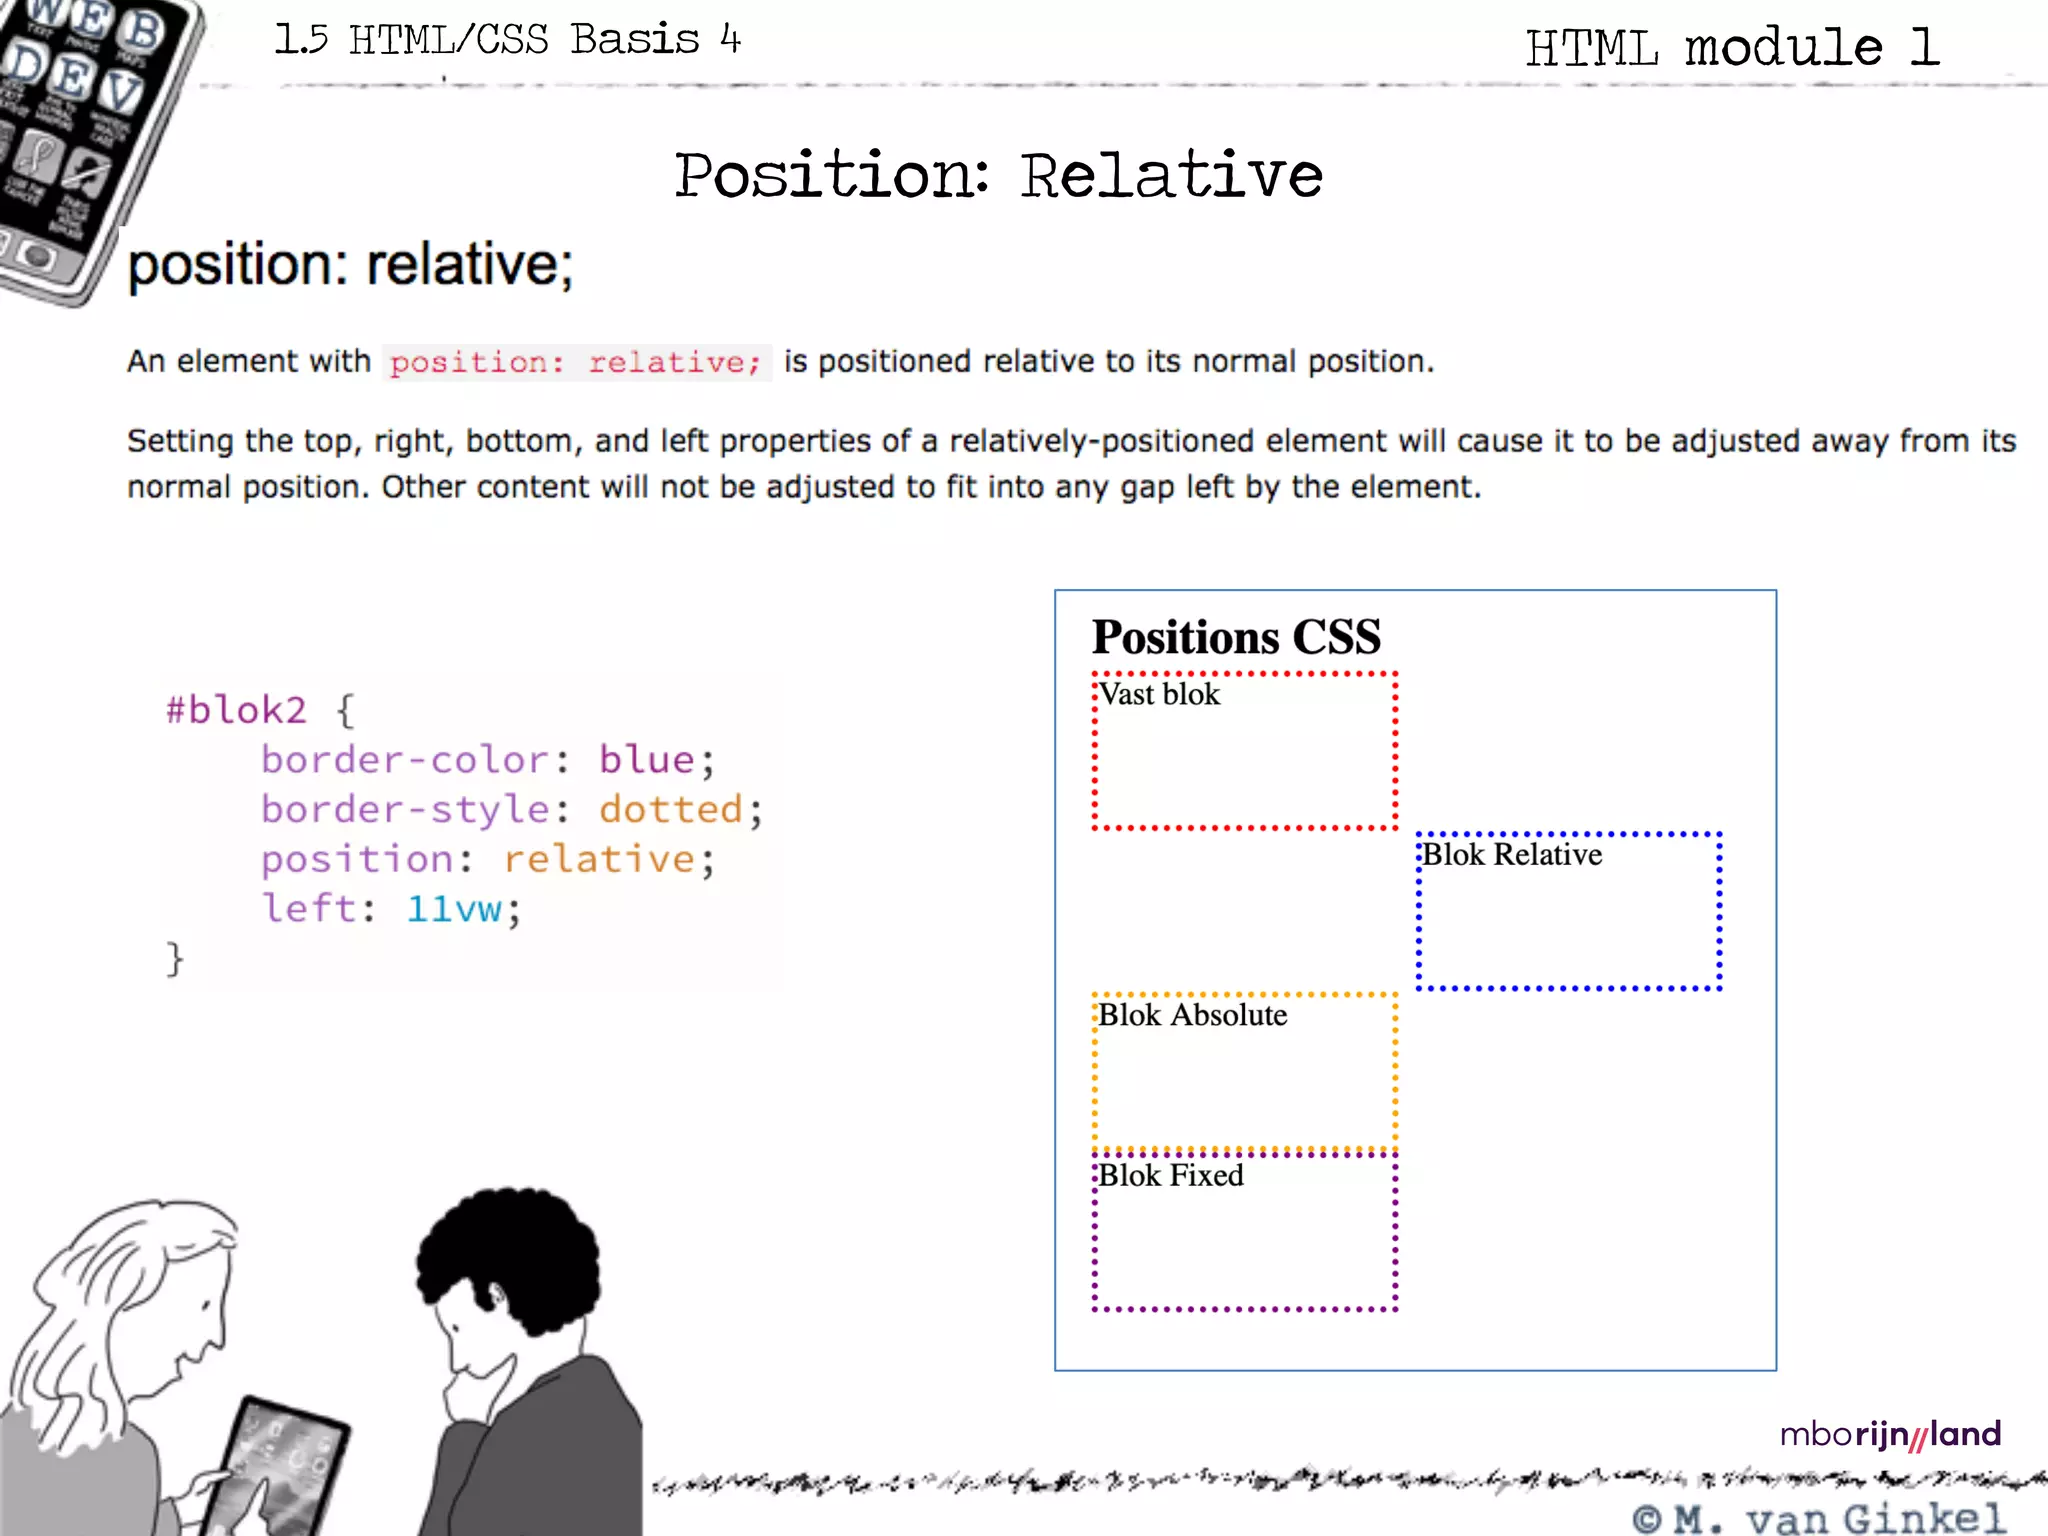This screenshot has width=2048, height=1536.
Task: Click the 'position: relative;' line in code block
Action: [x=488, y=859]
